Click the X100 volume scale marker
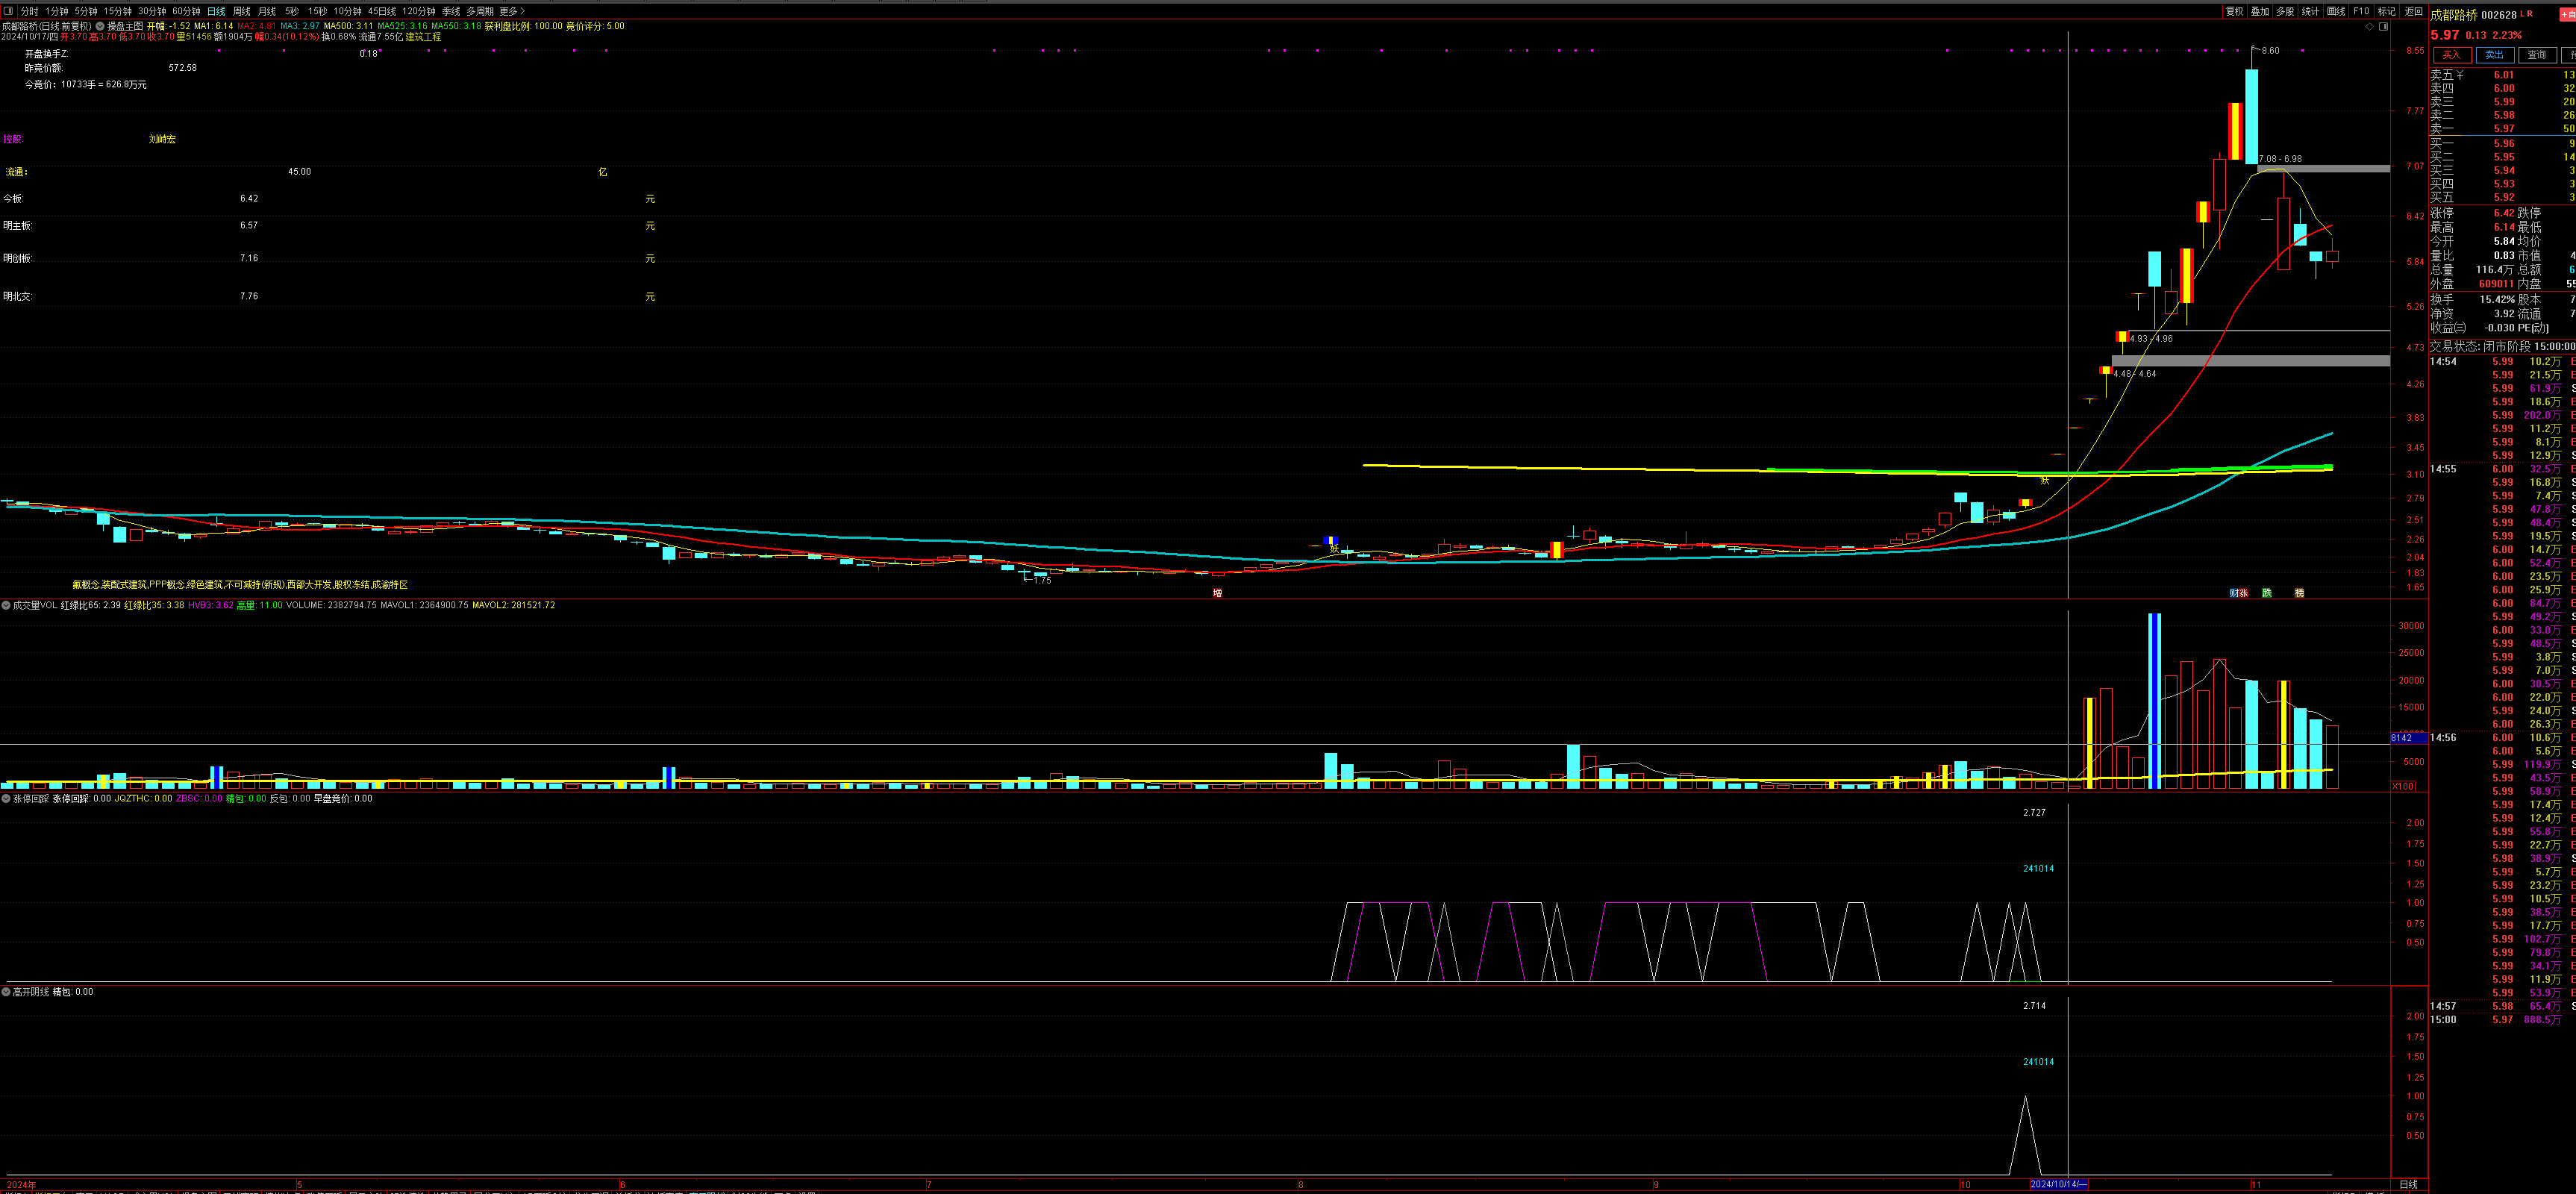The width and height of the screenshot is (2576, 1194). click(2402, 786)
